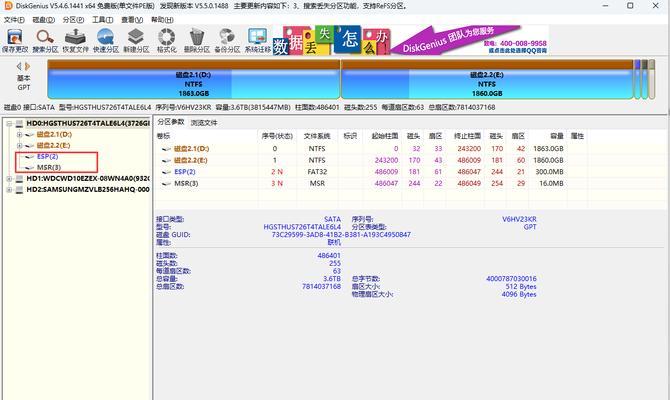Open the 磁盘(D) menu
Viewport: 670px width, 400px height.
[x=44, y=20]
